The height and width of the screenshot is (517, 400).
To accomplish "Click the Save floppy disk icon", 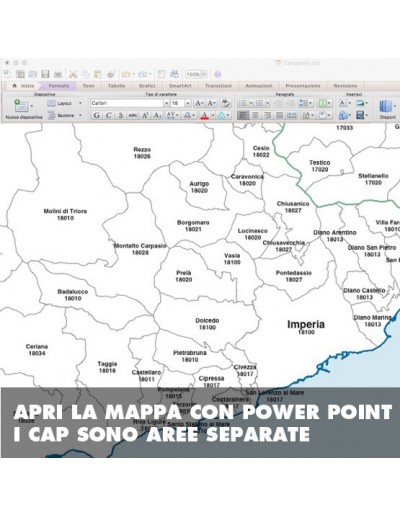I will [45, 74].
